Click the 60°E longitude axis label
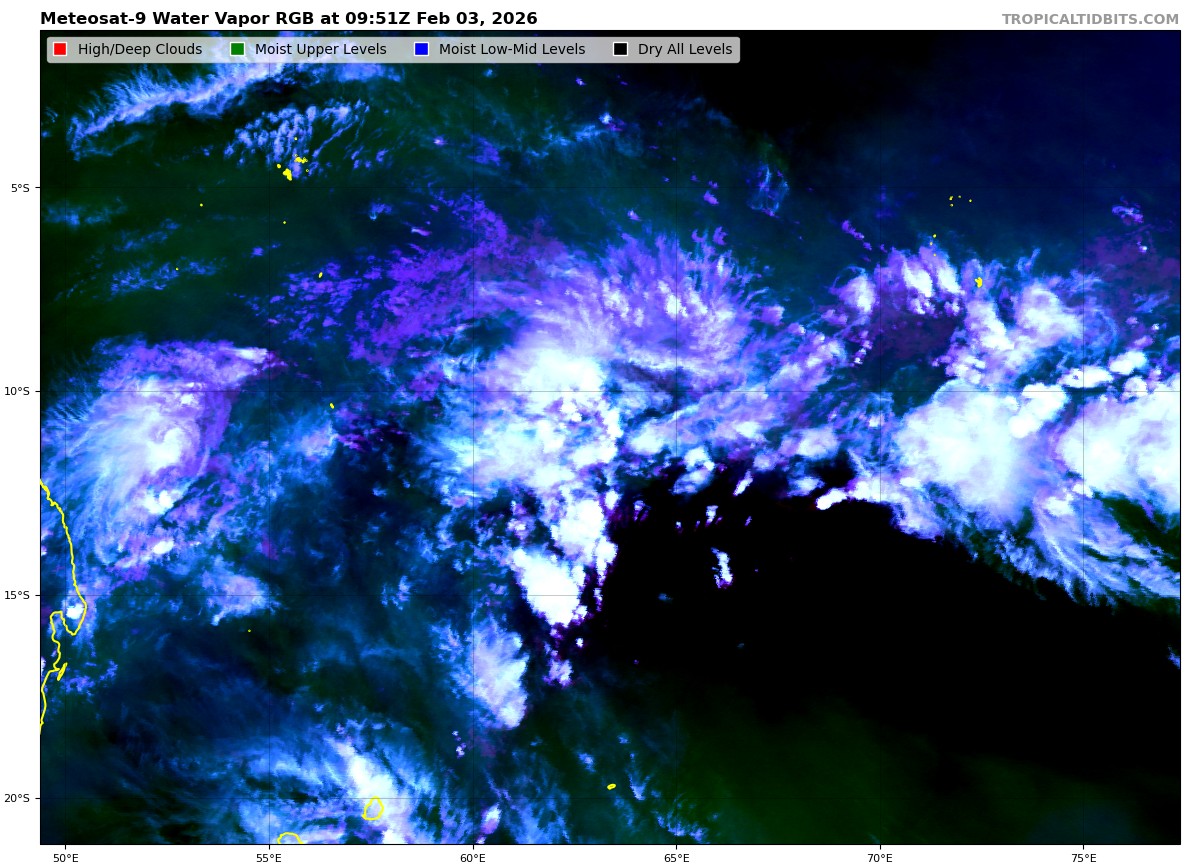This screenshot has width=1200, height=867. [472, 858]
